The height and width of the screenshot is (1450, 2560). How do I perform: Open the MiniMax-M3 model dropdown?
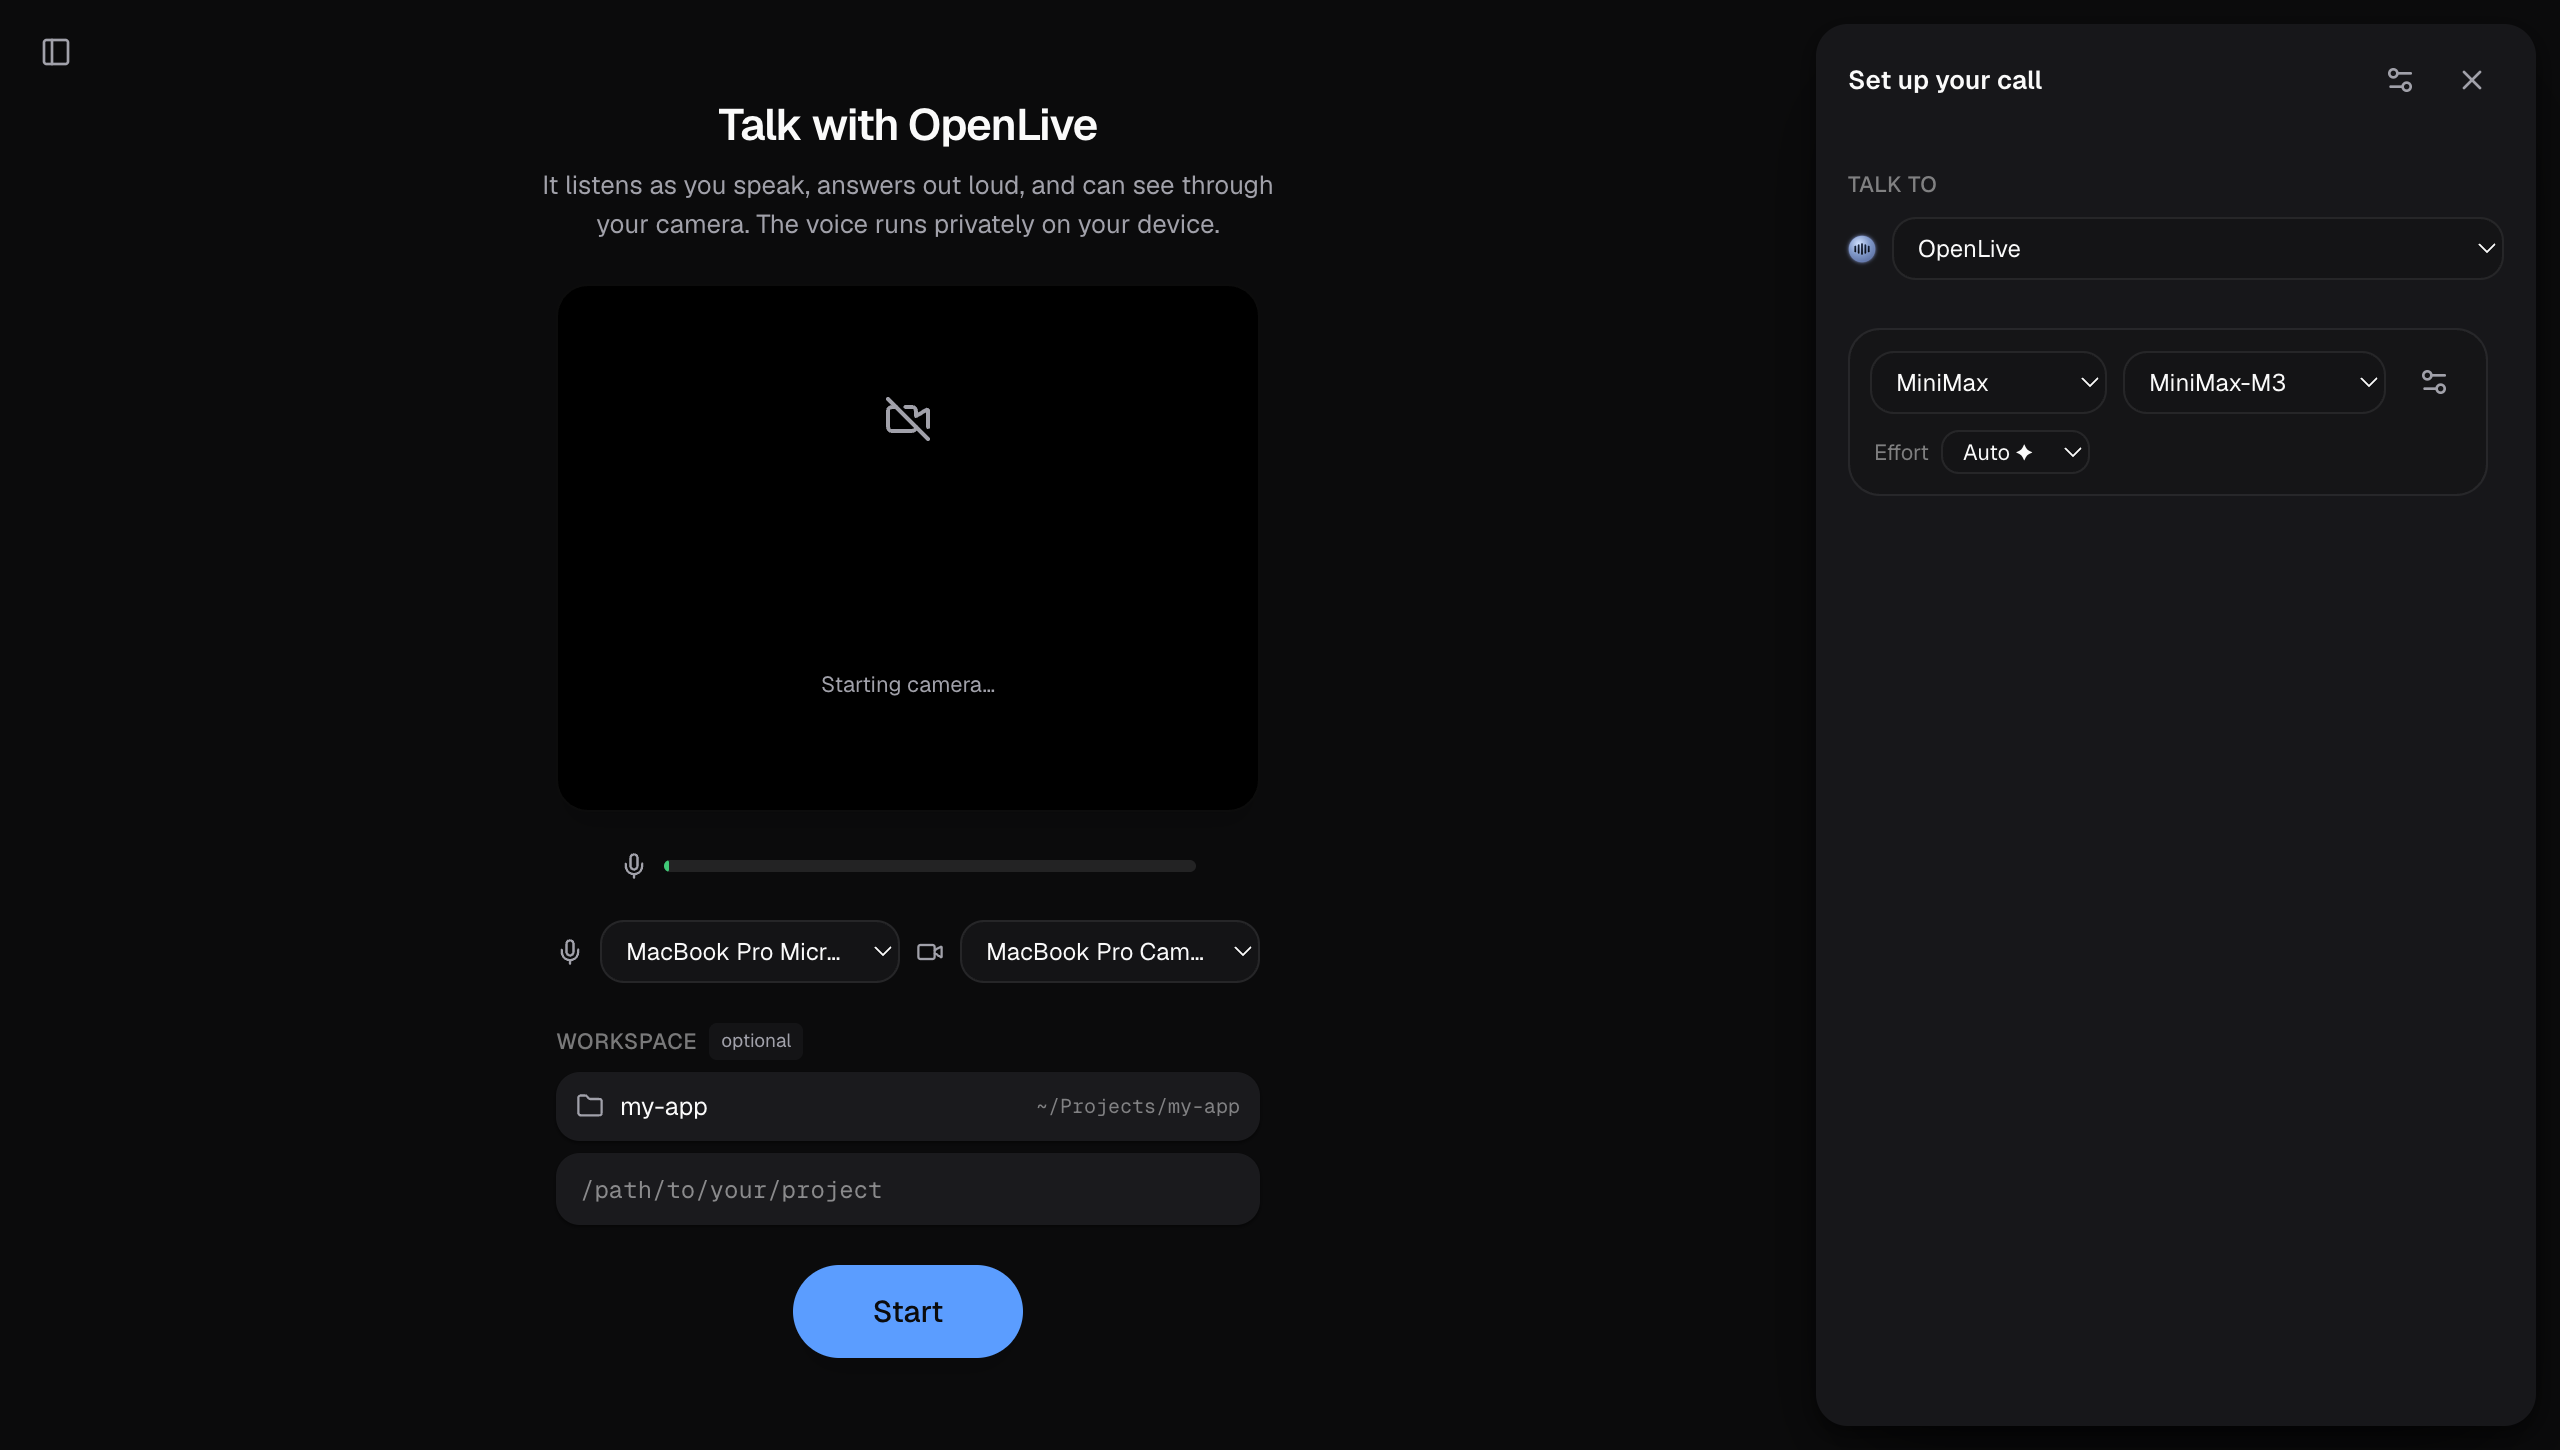(2254, 382)
